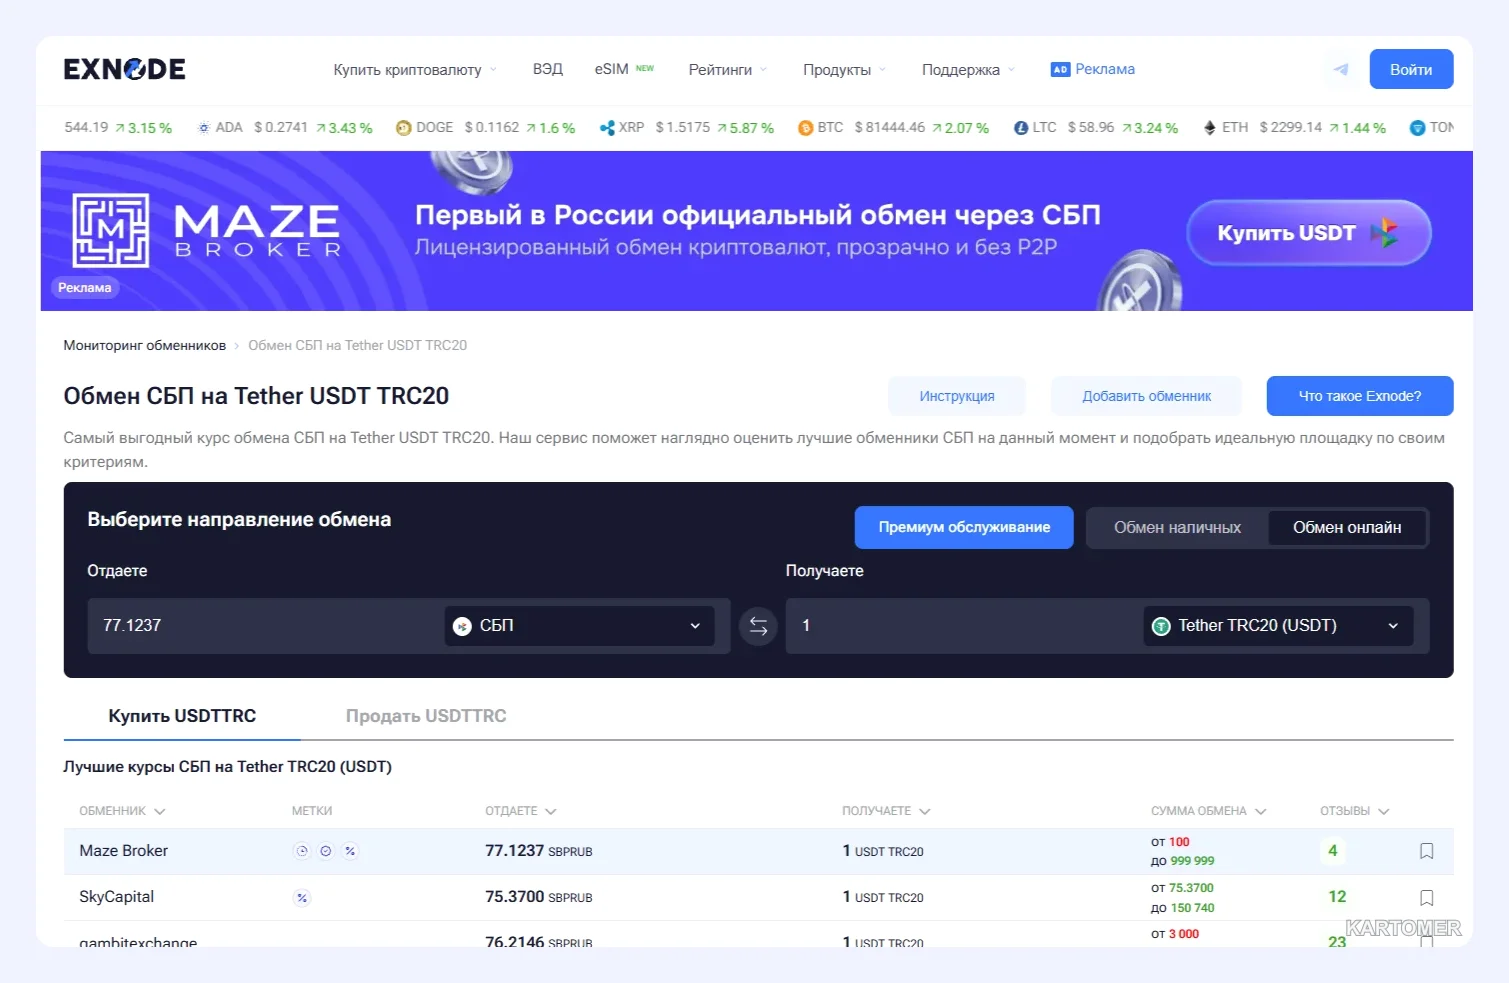Sort table by ОТДАЕТЕ column
The width and height of the screenshot is (1509, 983).
pos(521,811)
